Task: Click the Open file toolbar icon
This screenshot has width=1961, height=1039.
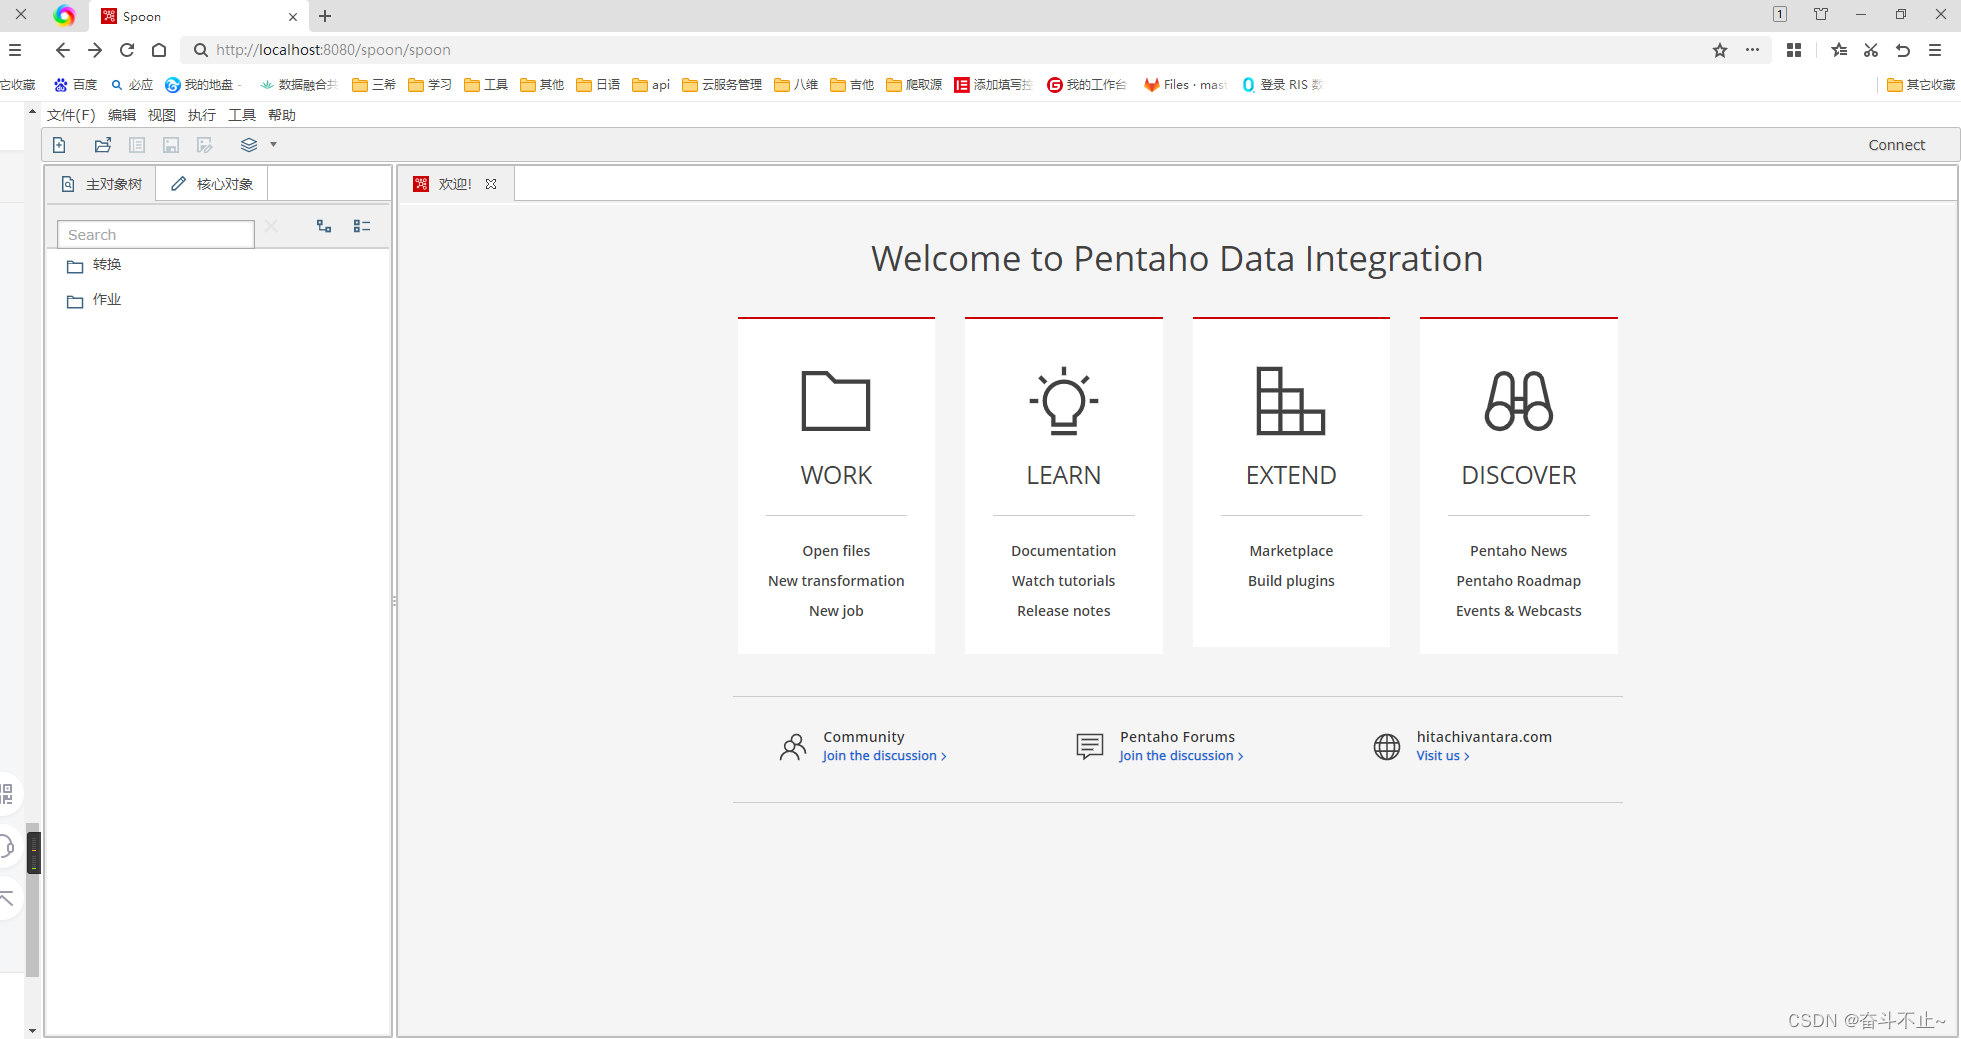Action: click(103, 145)
